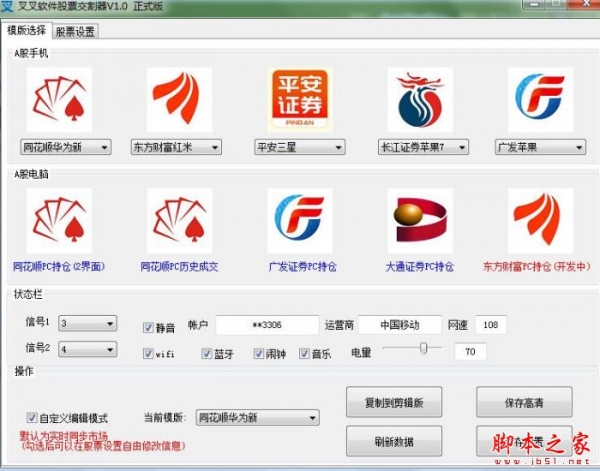Click the button below 保存高清

point(524,441)
